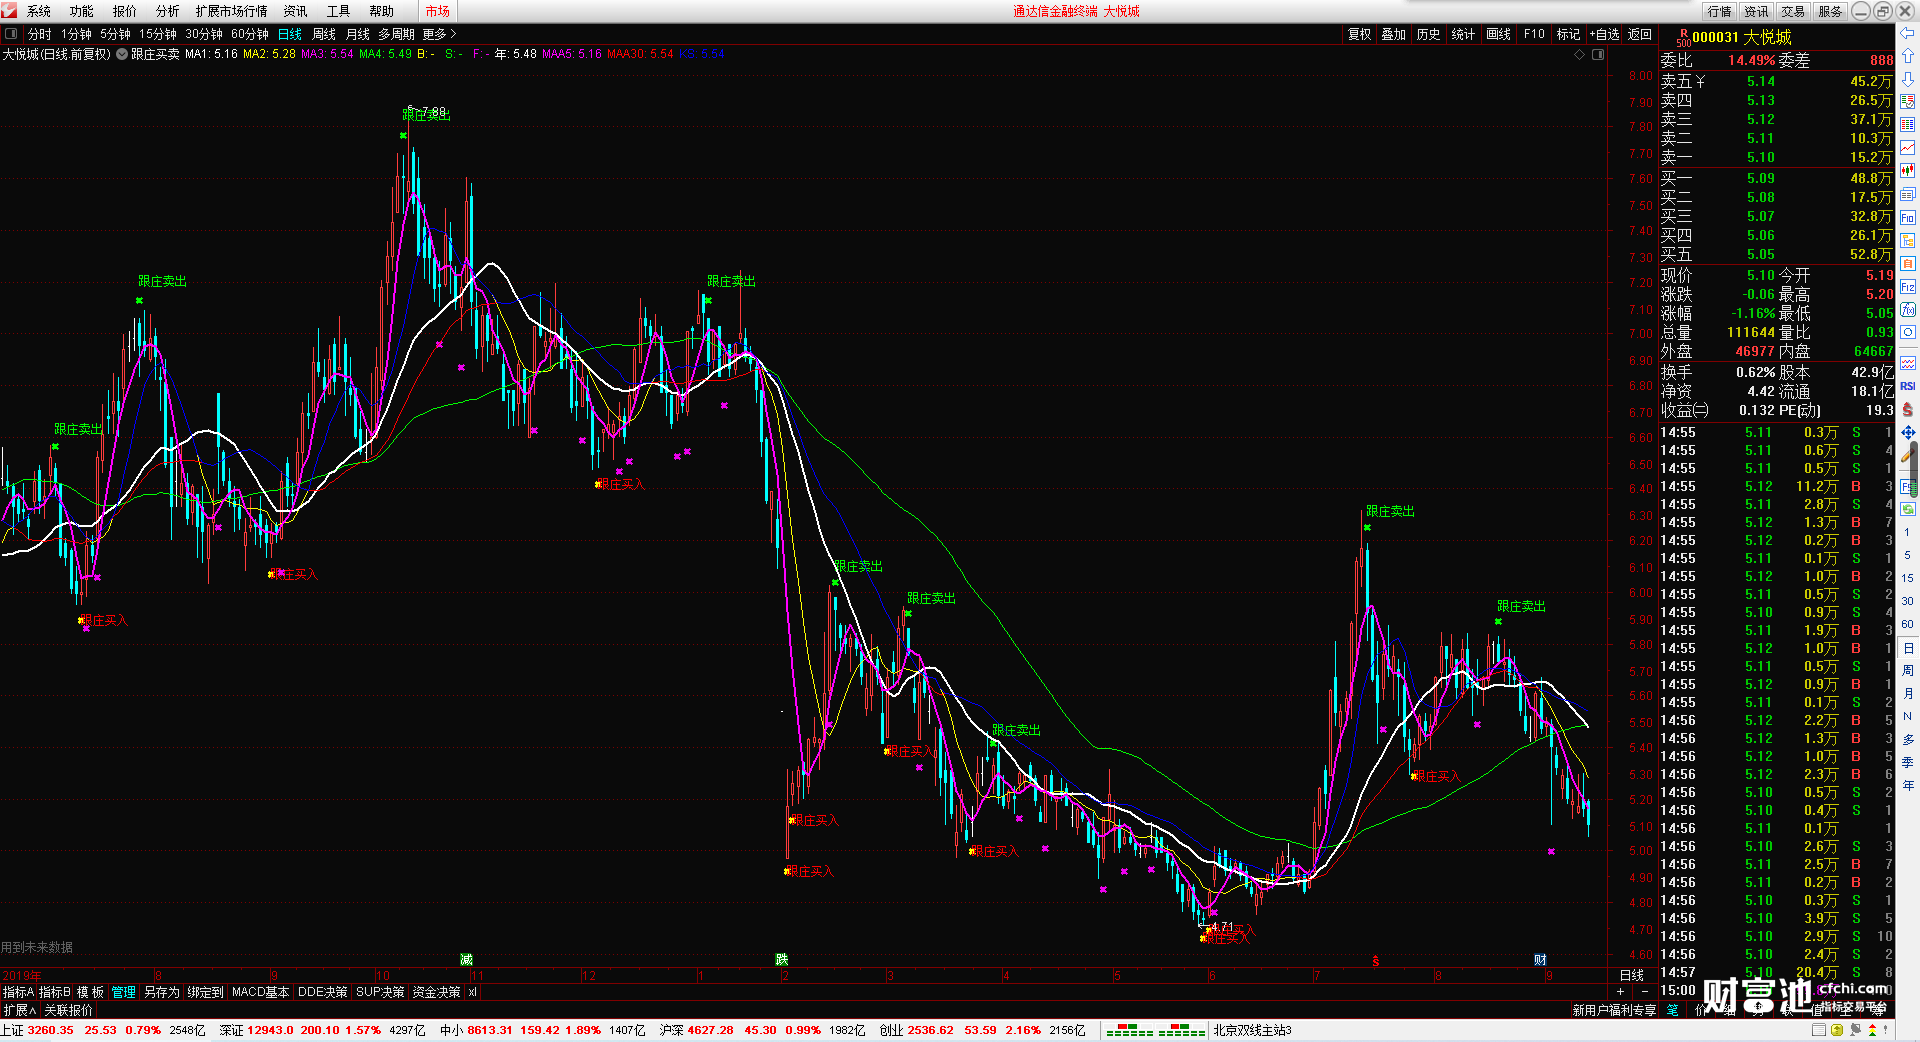Click the plus zoom-in chart button
This screenshot has height=1042, width=1920.
pyautogui.click(x=1621, y=991)
